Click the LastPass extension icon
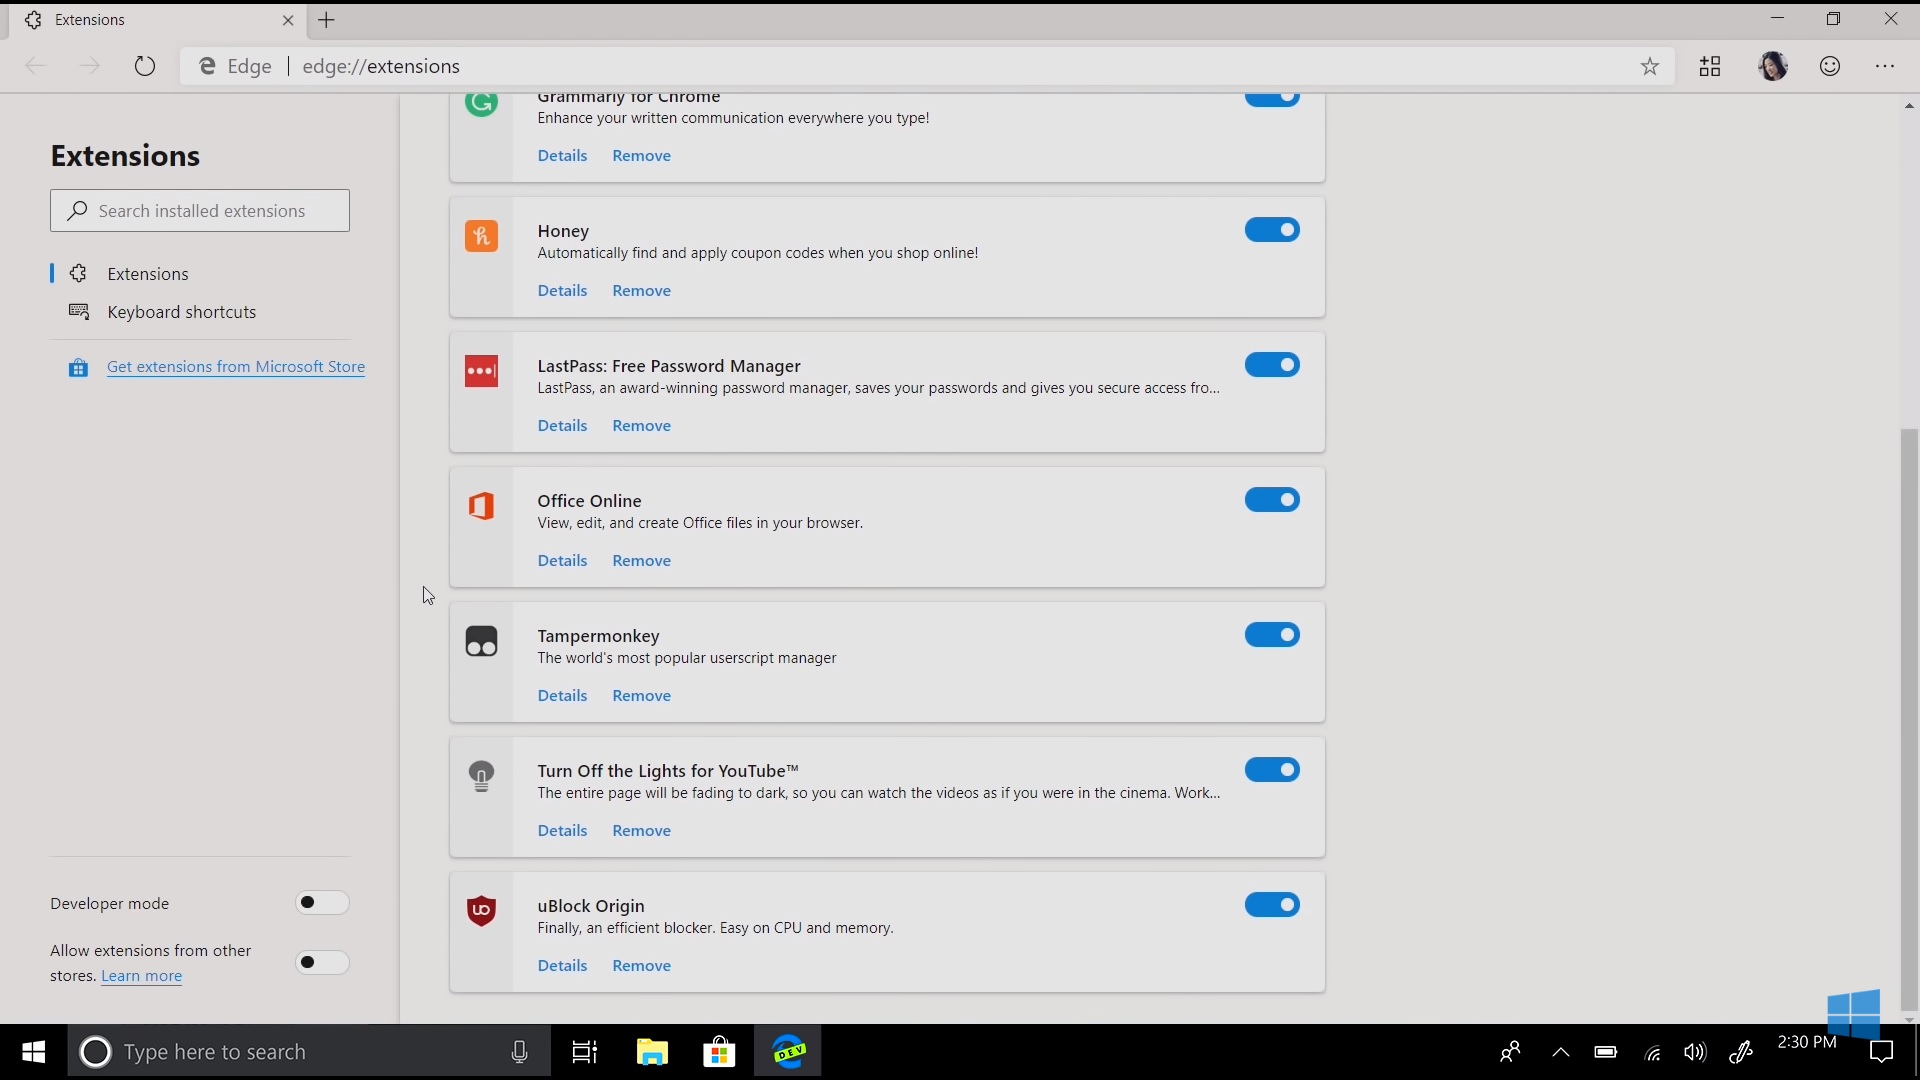The height and width of the screenshot is (1080, 1920). tap(481, 371)
